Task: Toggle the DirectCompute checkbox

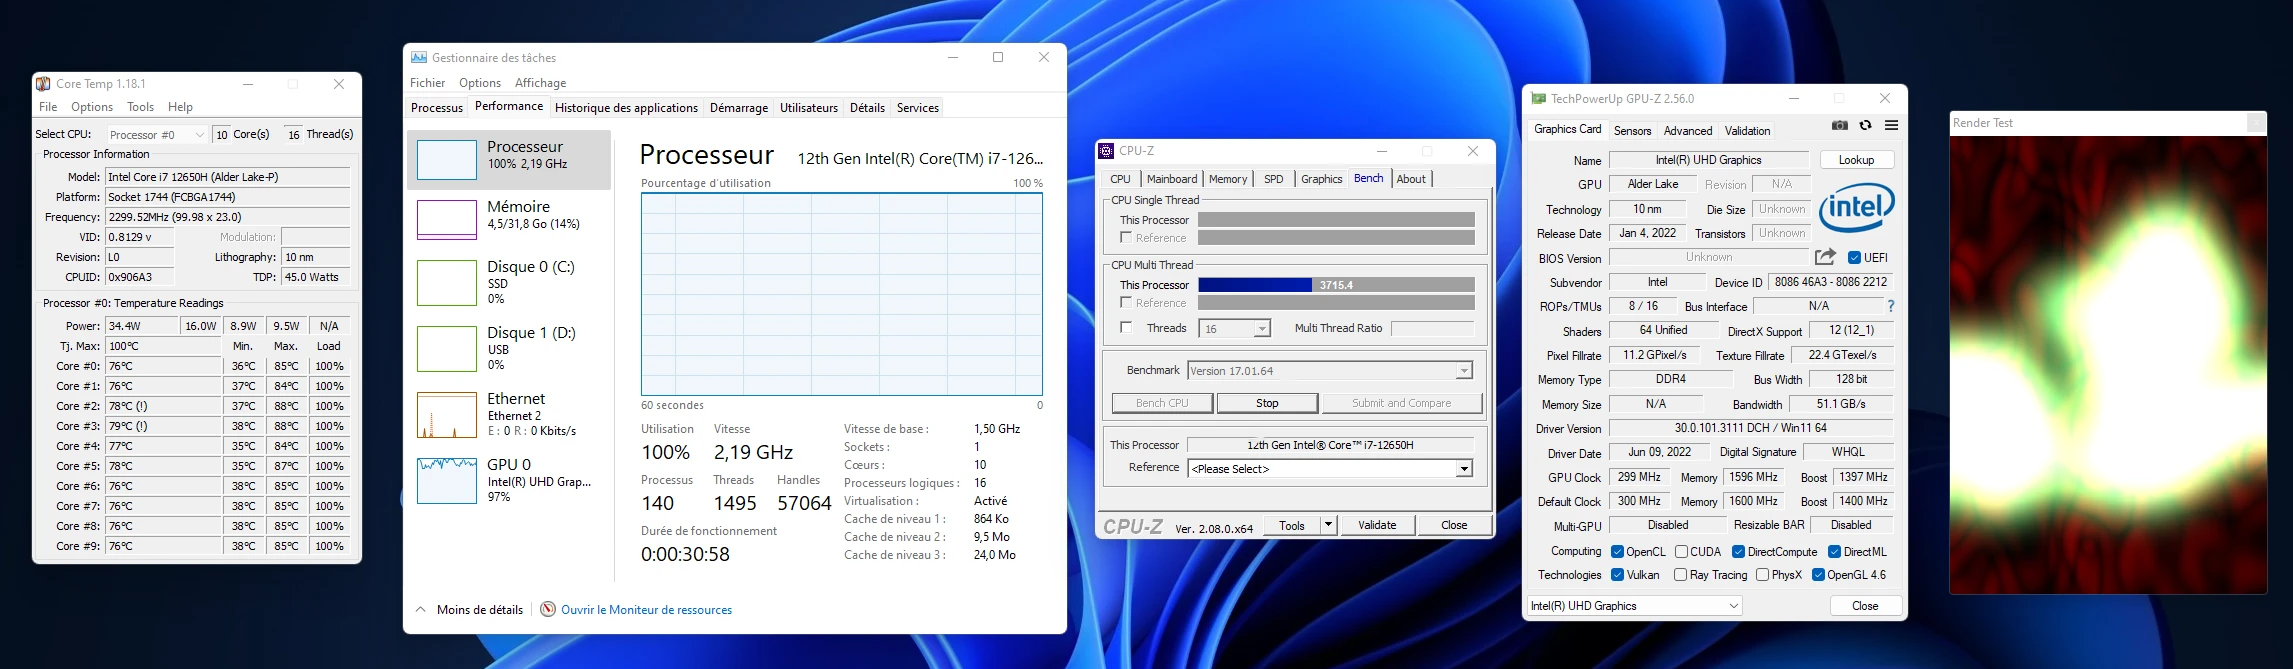Action: pyautogui.click(x=1738, y=552)
